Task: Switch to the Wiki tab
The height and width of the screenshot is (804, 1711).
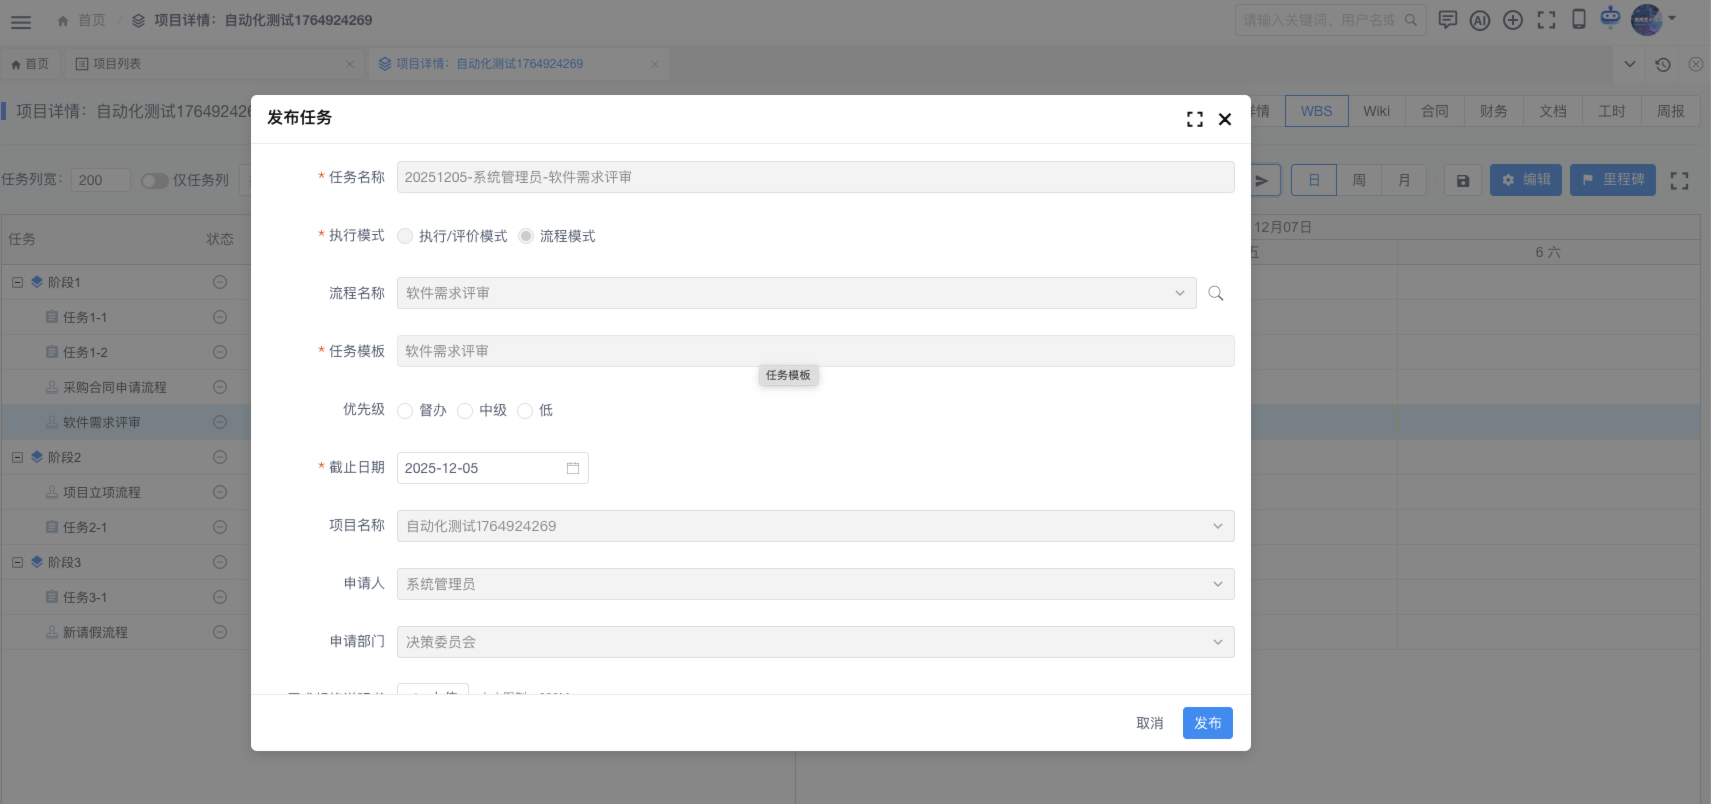Action: click(1376, 111)
